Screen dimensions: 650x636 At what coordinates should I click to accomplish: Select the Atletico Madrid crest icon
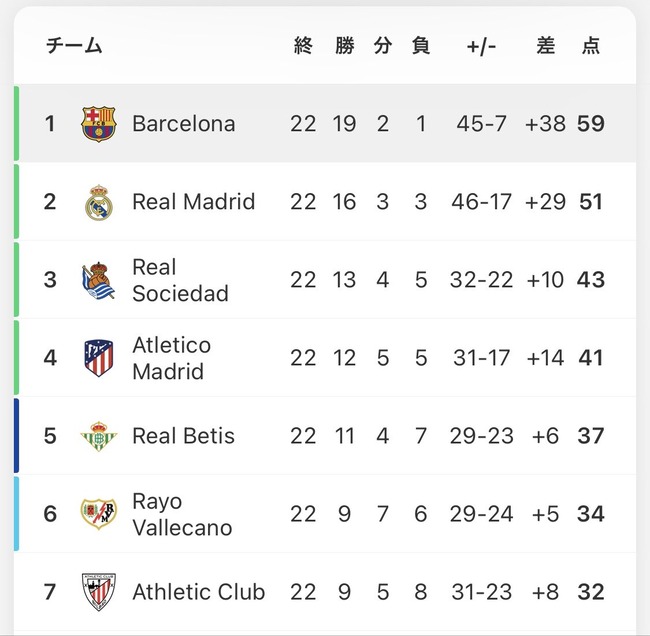tap(99, 358)
